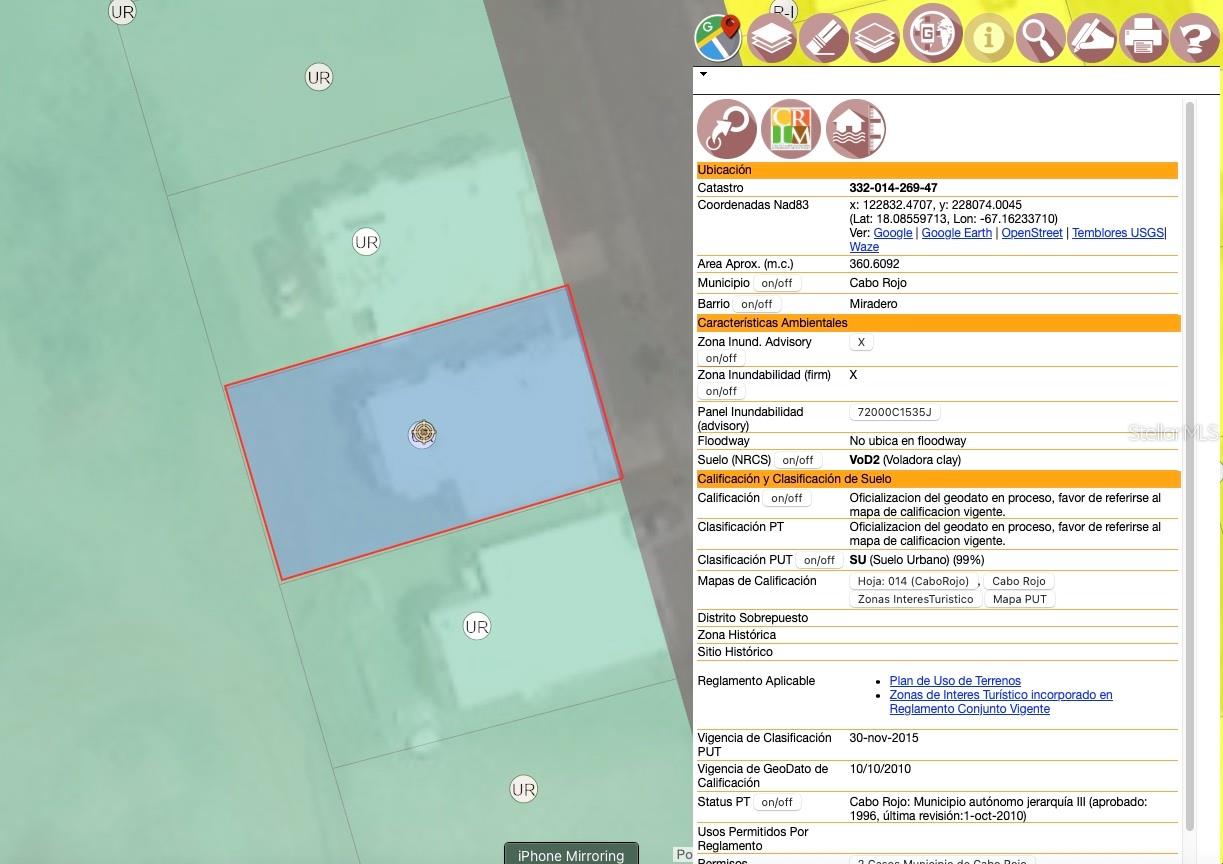
Task: Toggle Clasificación PUT on/off
Action: [x=819, y=560]
